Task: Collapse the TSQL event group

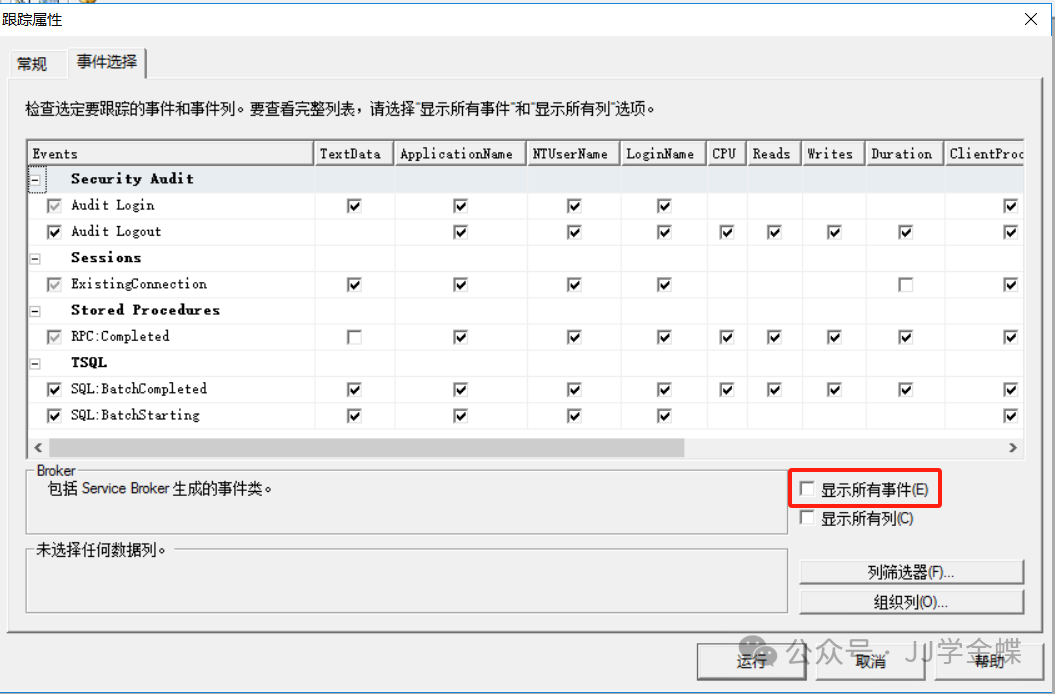Action: click(35, 363)
